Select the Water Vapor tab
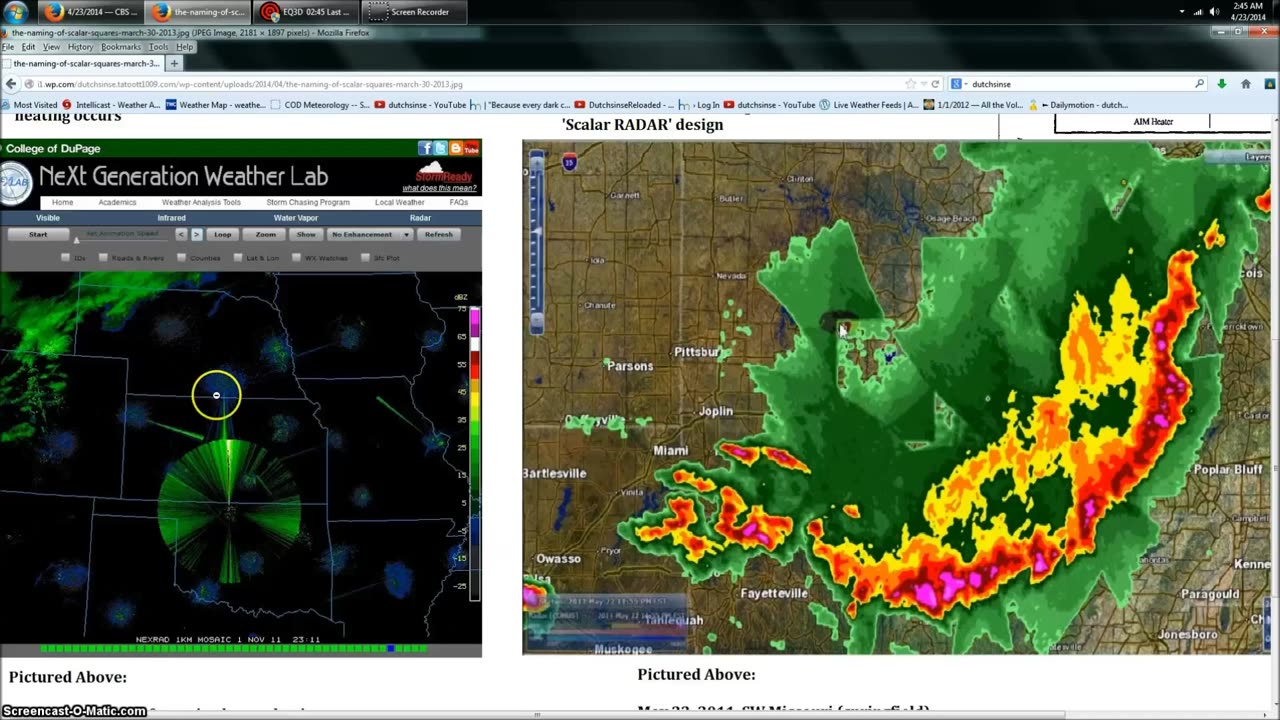The image size is (1280, 720). coord(296,217)
